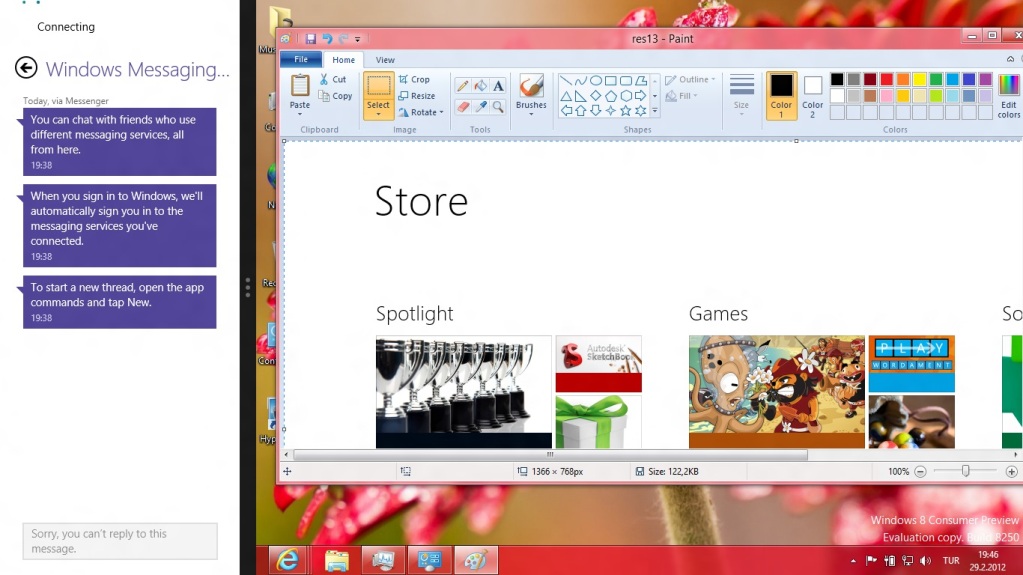This screenshot has height=575, width=1023.
Task: Choose the Text tool
Action: (x=498, y=86)
